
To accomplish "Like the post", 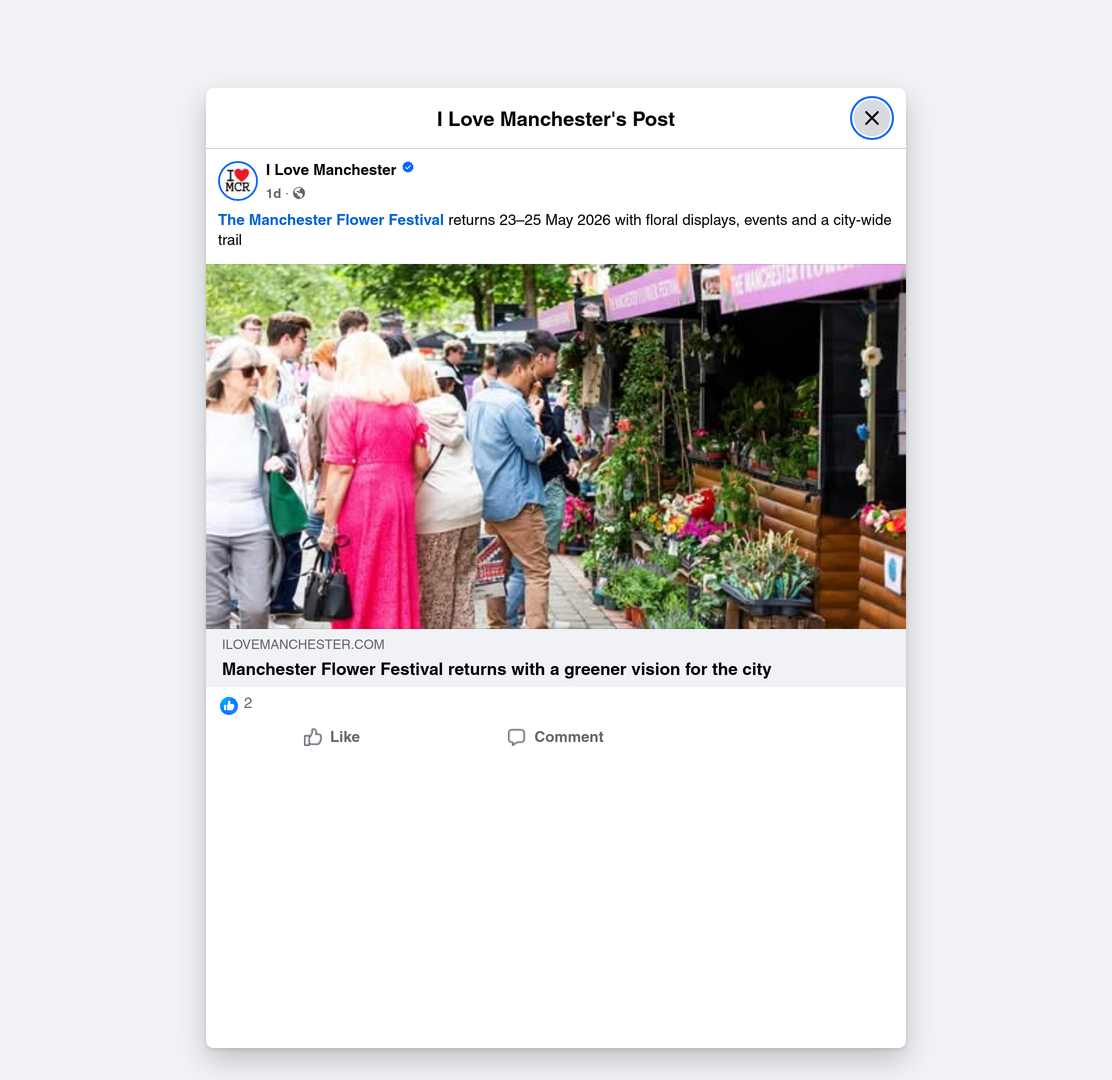I will click(x=331, y=737).
